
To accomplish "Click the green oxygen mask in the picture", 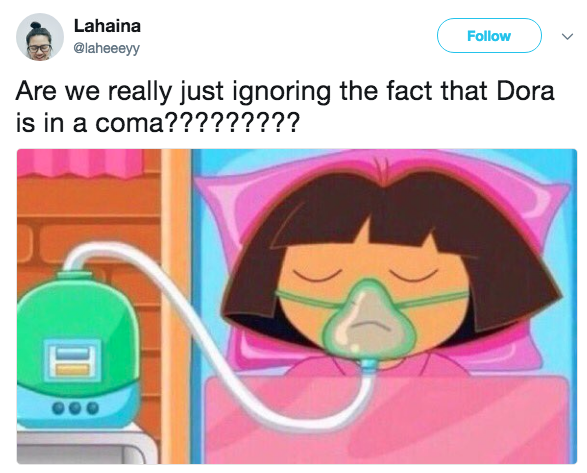I will (x=369, y=318).
